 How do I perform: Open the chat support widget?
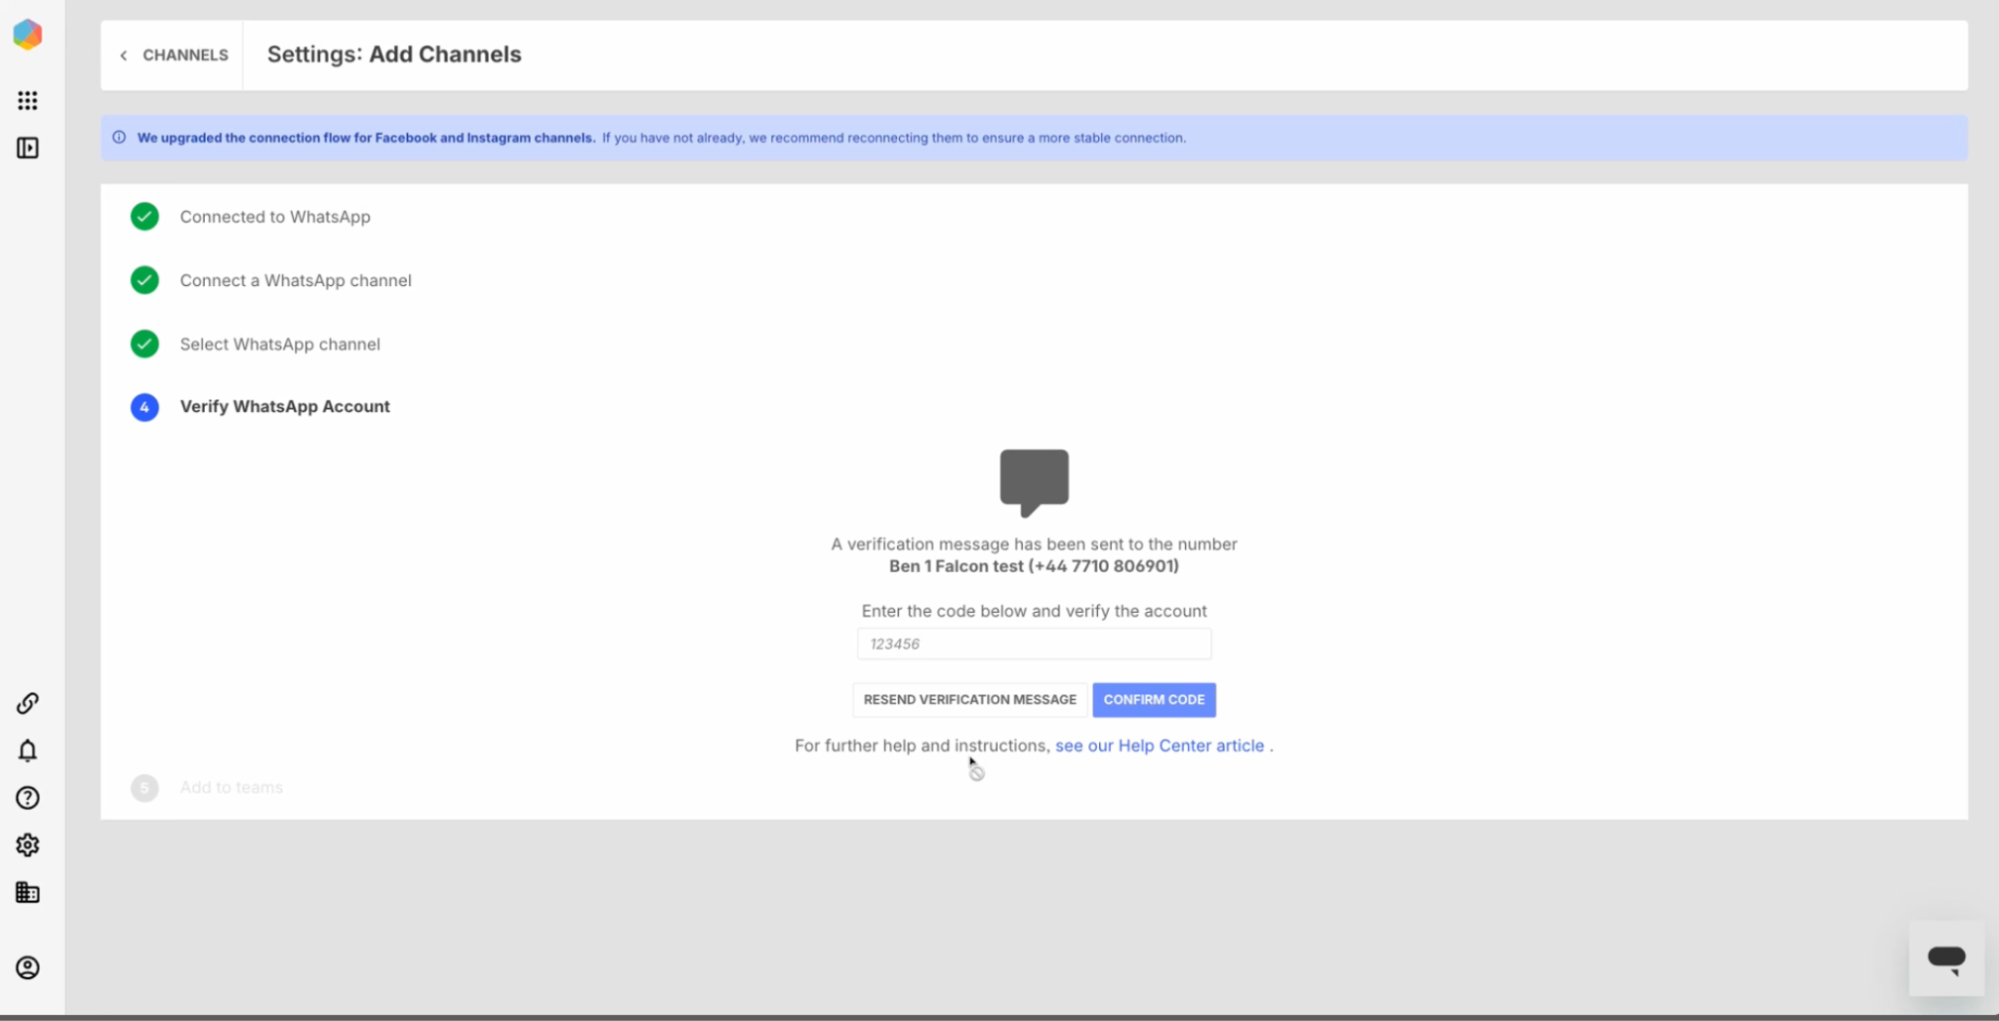point(1946,958)
